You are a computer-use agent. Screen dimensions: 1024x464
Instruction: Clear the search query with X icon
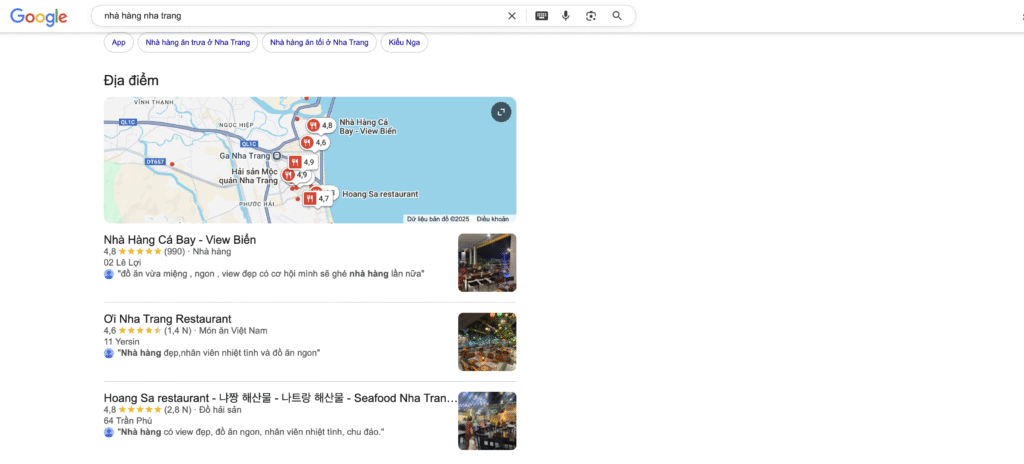click(512, 16)
